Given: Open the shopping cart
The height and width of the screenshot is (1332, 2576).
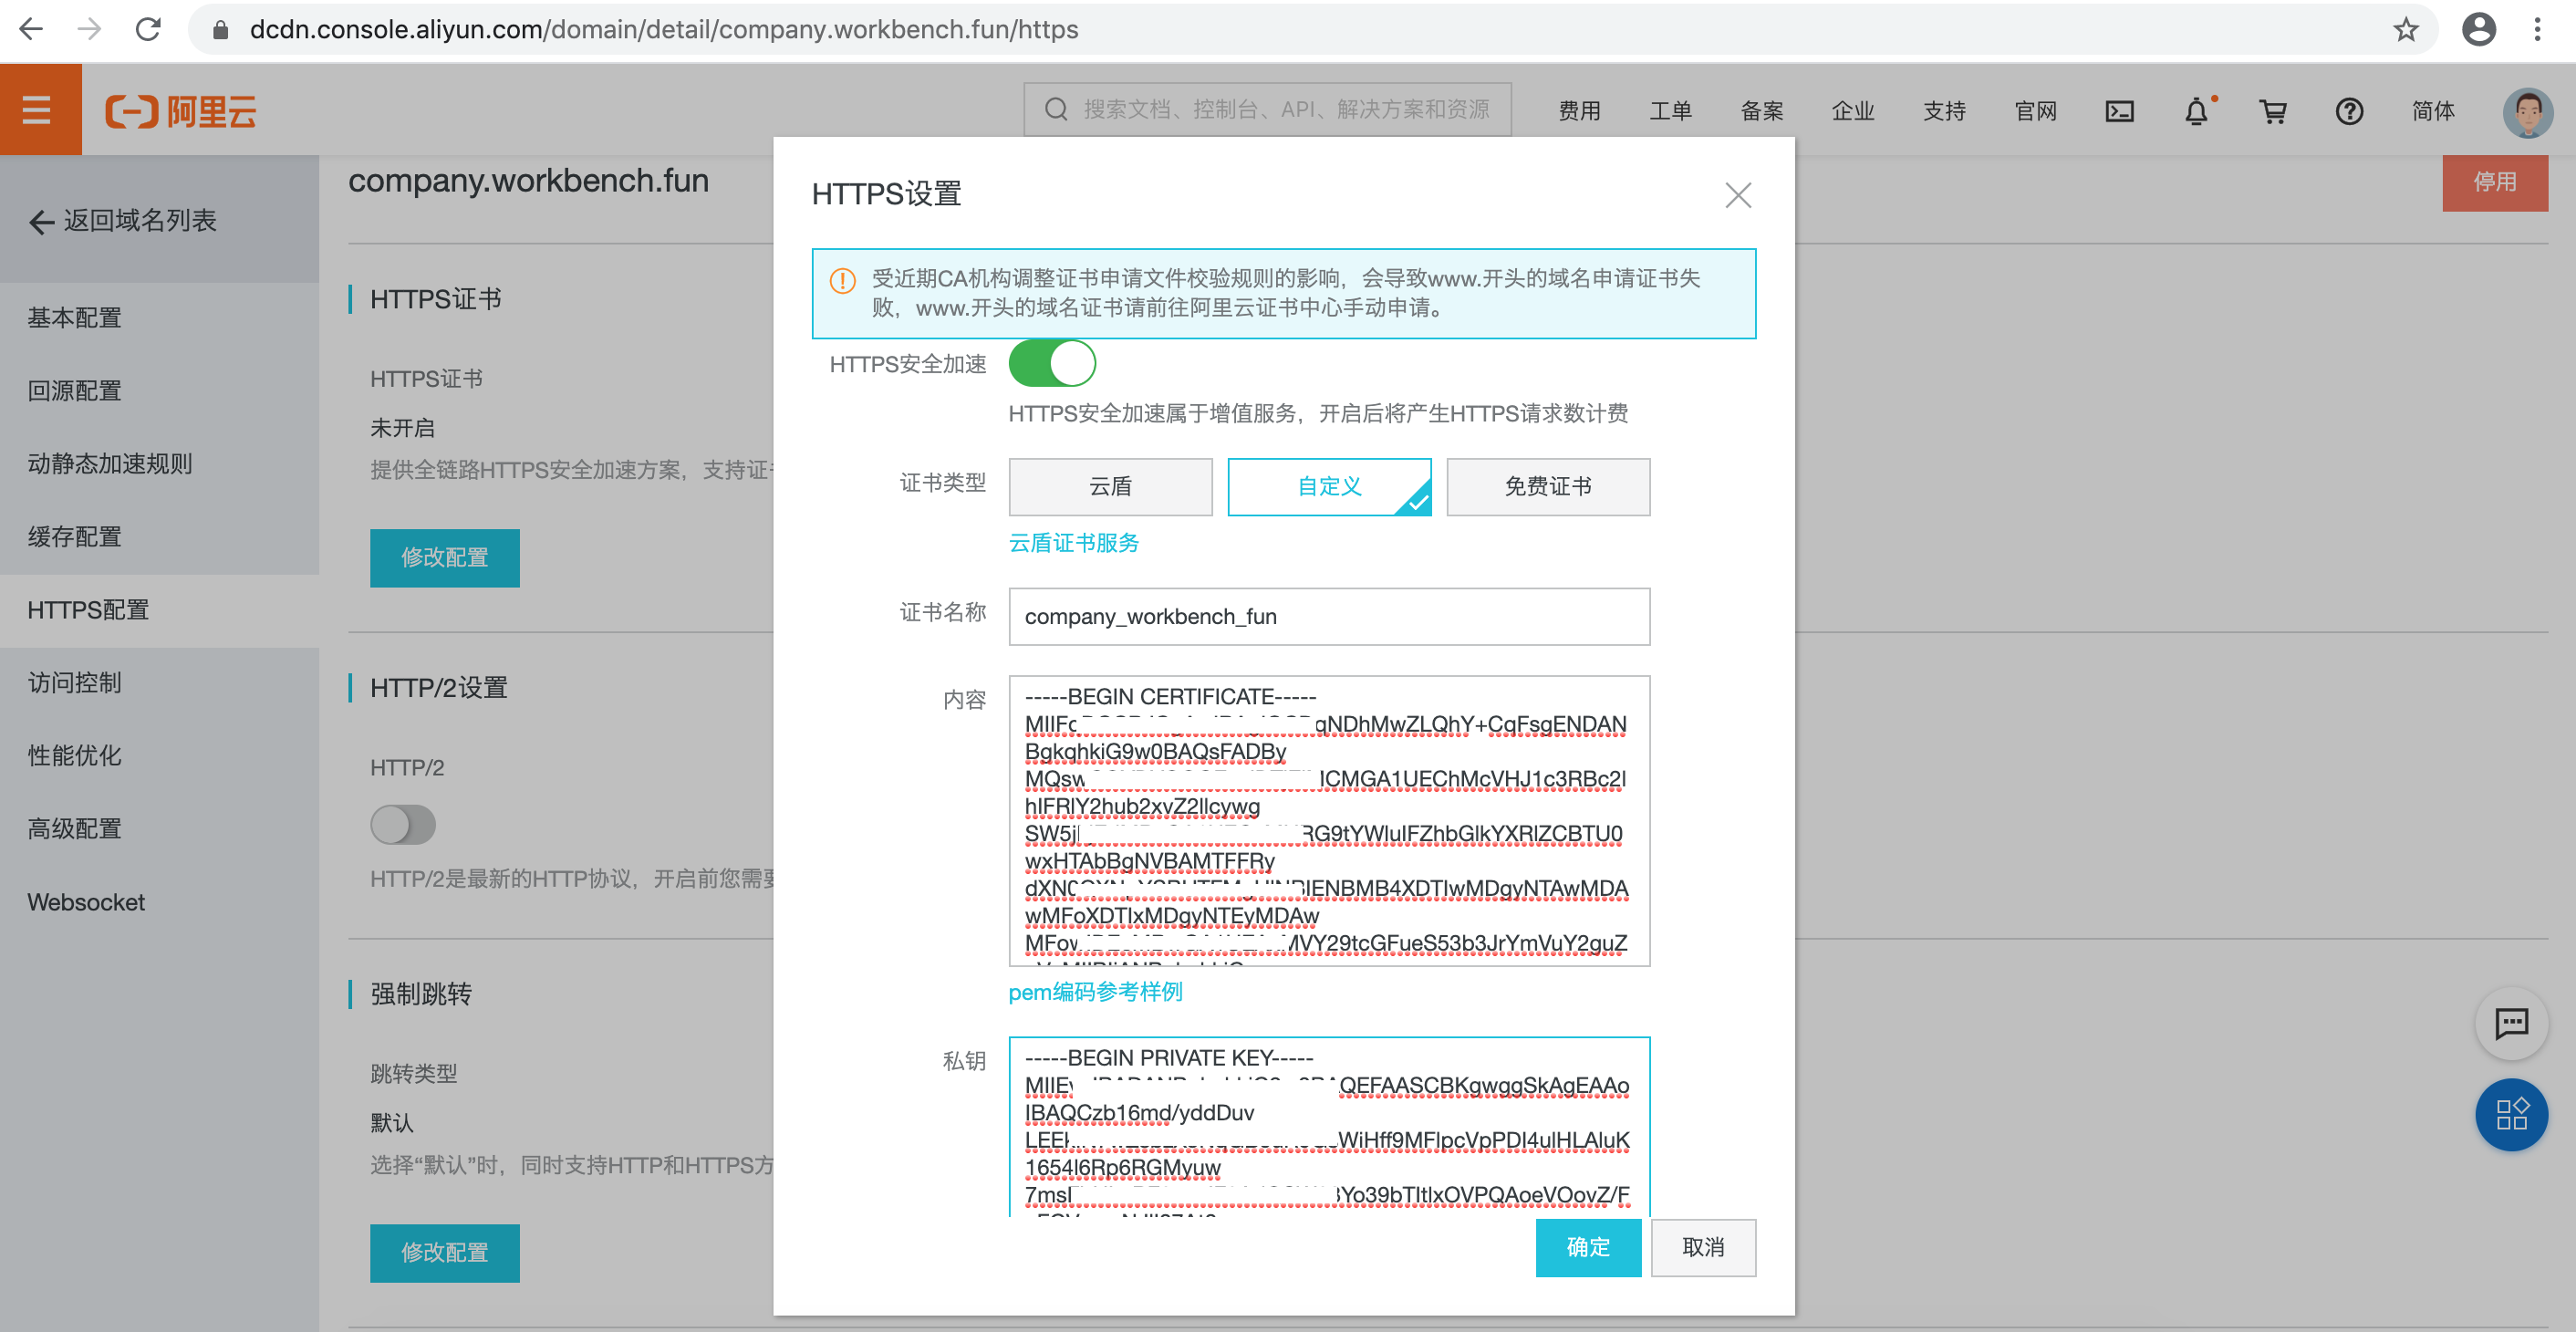Looking at the screenshot, I should 2273,111.
